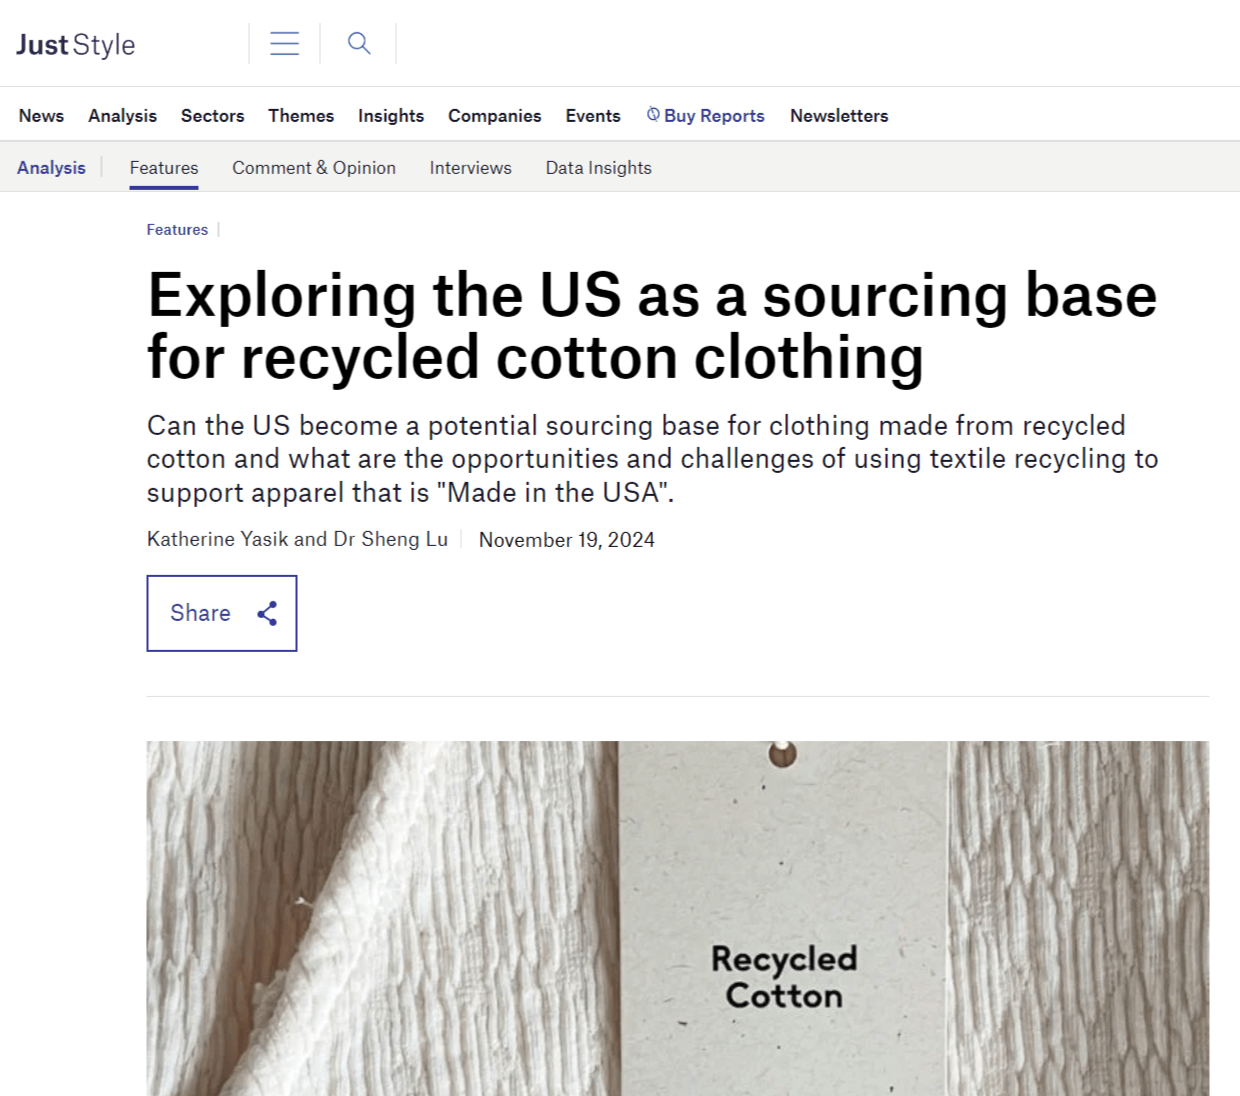This screenshot has width=1240, height=1096.
Task: Switch to the Features tab
Action: pyautogui.click(x=164, y=168)
